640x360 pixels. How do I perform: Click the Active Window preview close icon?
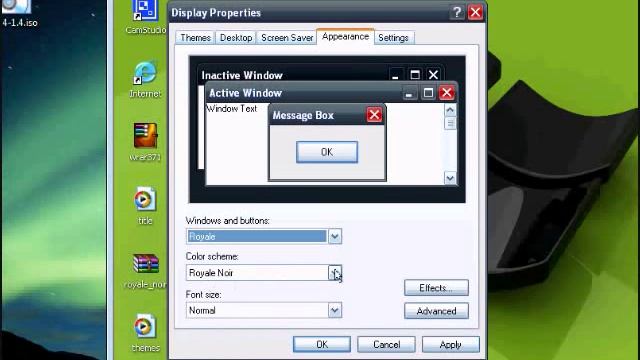click(x=447, y=93)
